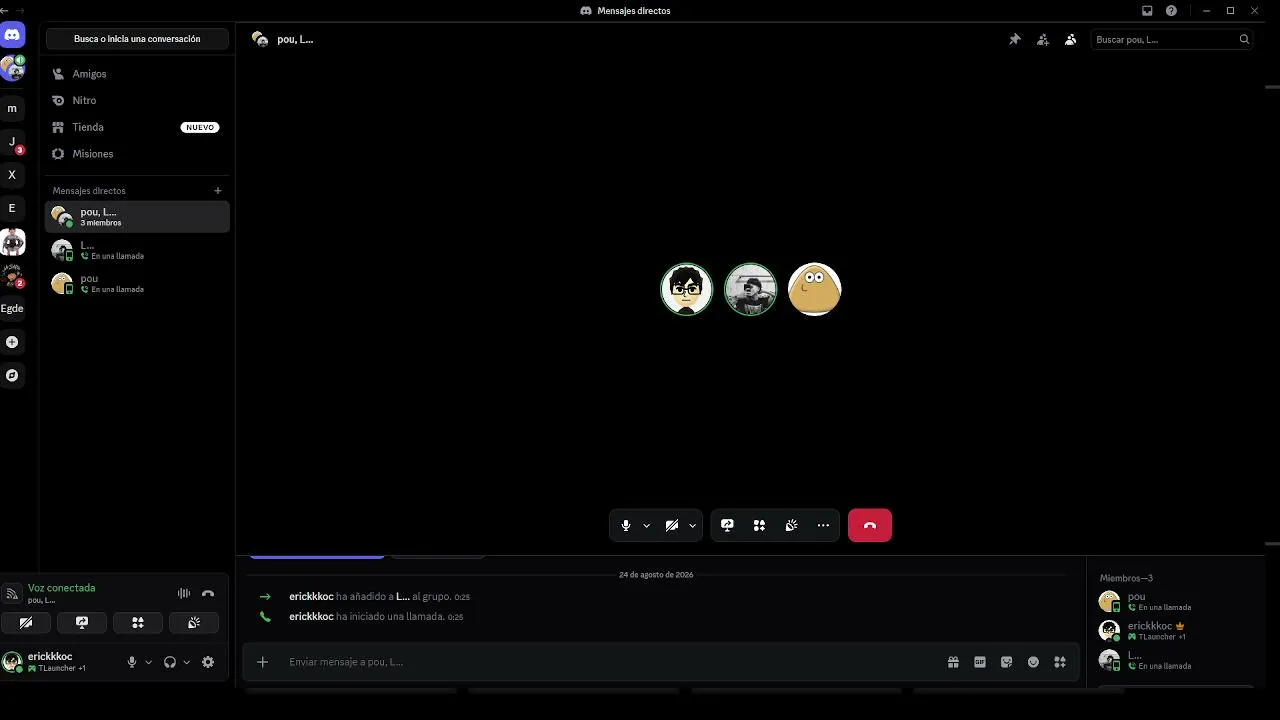Open the server labeled J with notification

tap(12, 142)
